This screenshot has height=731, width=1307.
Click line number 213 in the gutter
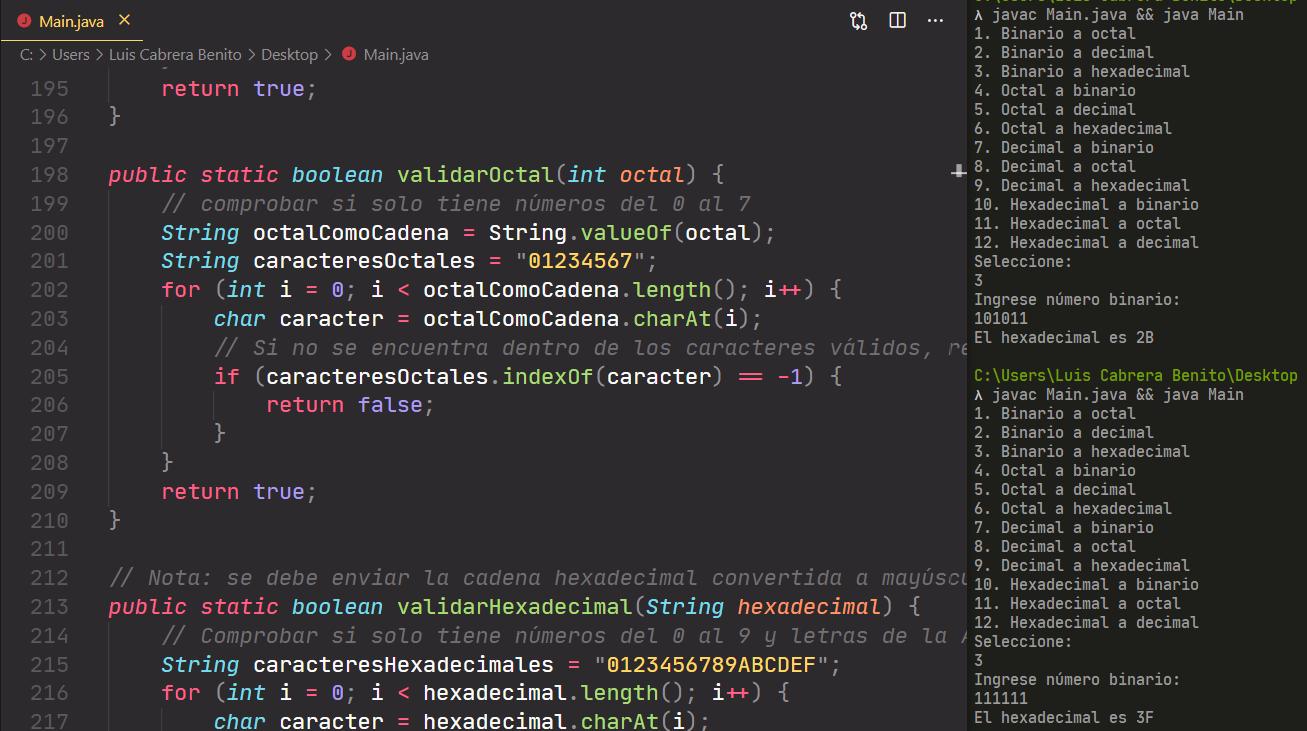click(x=49, y=607)
